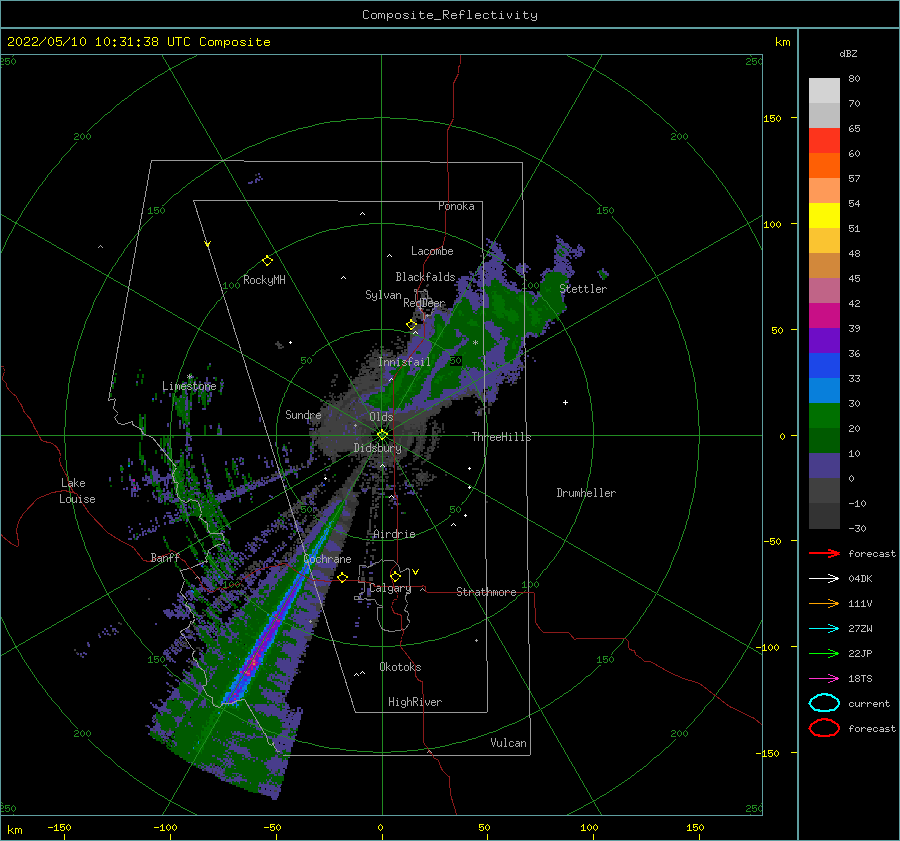Click the yellow diamond marker below Cochrane
The height and width of the screenshot is (841, 900).
[x=342, y=577]
